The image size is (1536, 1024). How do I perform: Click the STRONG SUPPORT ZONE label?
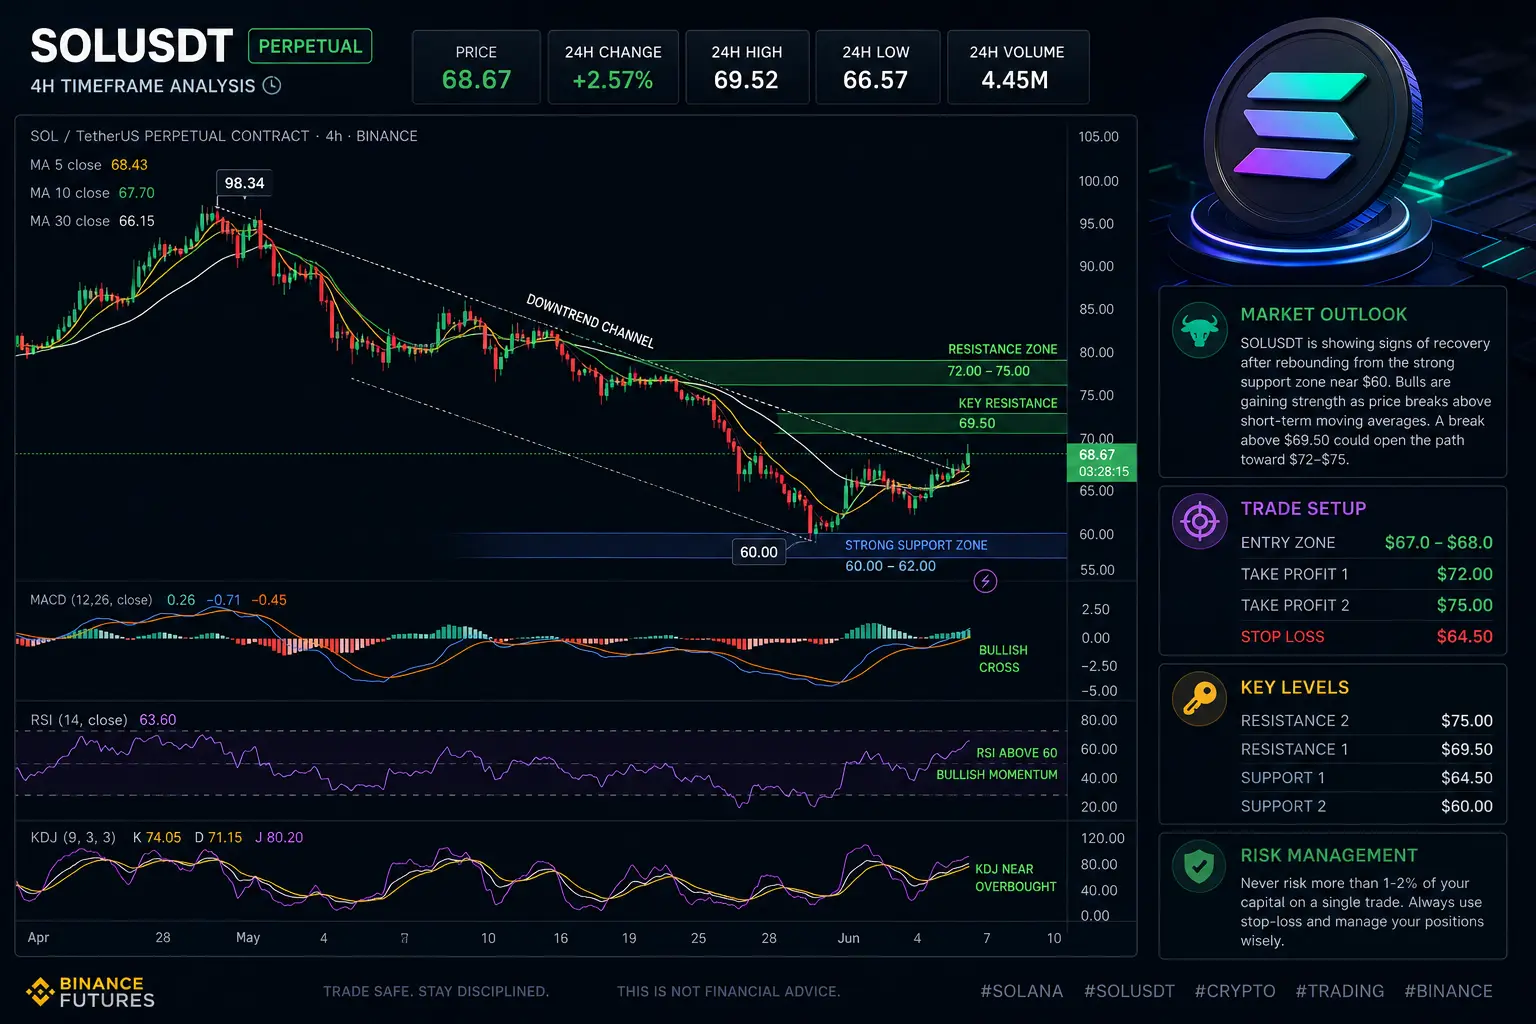click(x=916, y=545)
